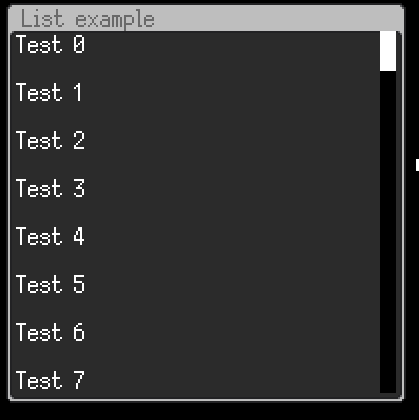
Task: Highlight the Test 4 entry
Action: pyautogui.click(x=195, y=236)
